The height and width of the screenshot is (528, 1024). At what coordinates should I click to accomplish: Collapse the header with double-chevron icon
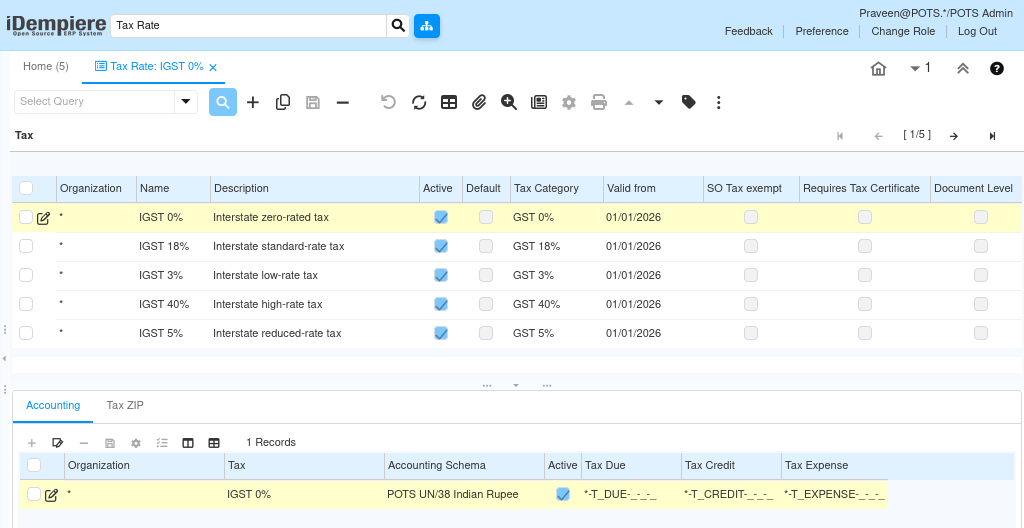(x=963, y=68)
